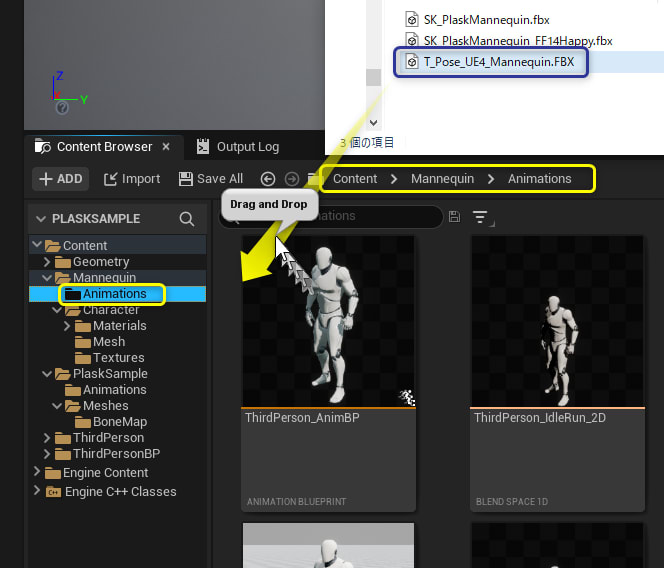The image size is (664, 568).
Task: Select the Animations breadcrumb
Action: coord(540,179)
